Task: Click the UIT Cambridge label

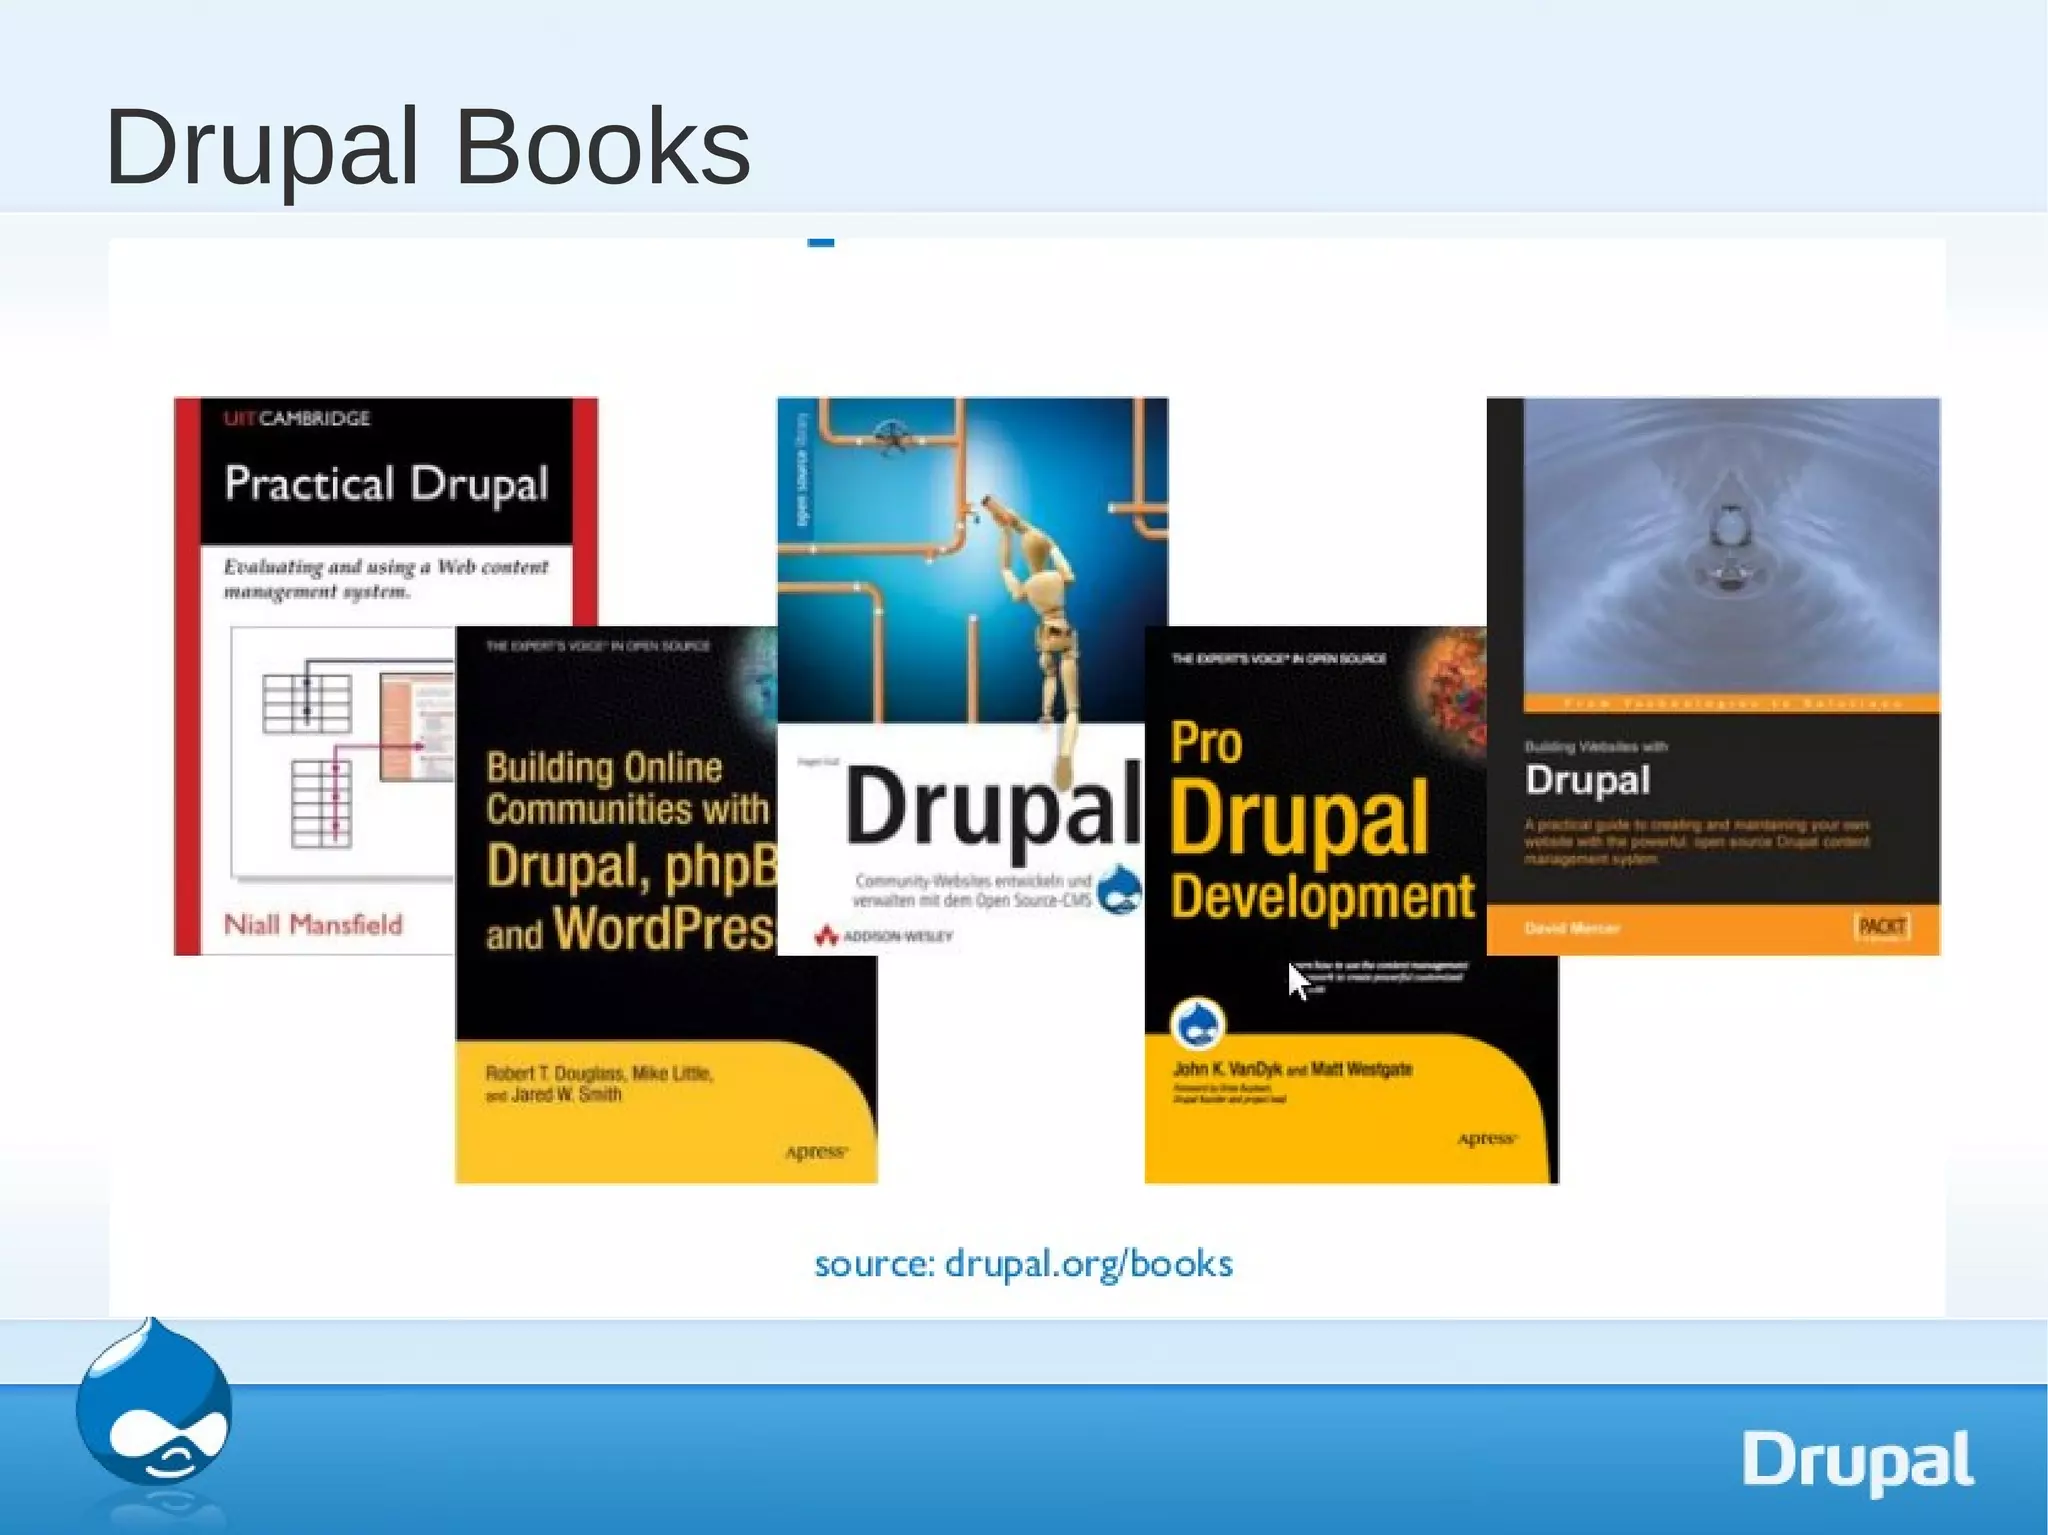Action: [x=297, y=418]
